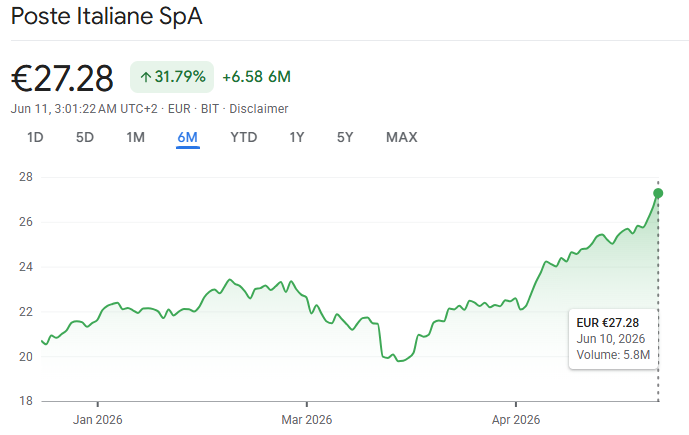Image resolution: width=689 pixels, height=435 pixels.
Task: Switch chart to YTD range
Action: [244, 138]
